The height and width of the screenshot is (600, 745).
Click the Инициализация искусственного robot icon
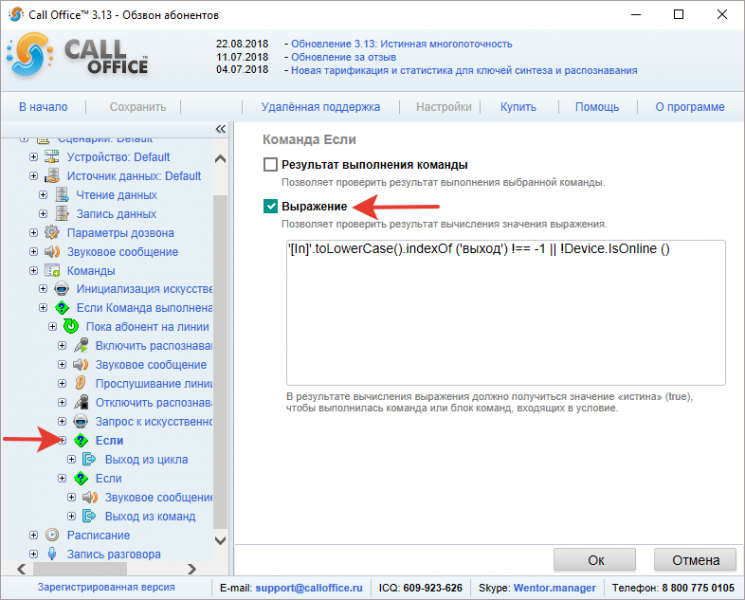(x=62, y=289)
